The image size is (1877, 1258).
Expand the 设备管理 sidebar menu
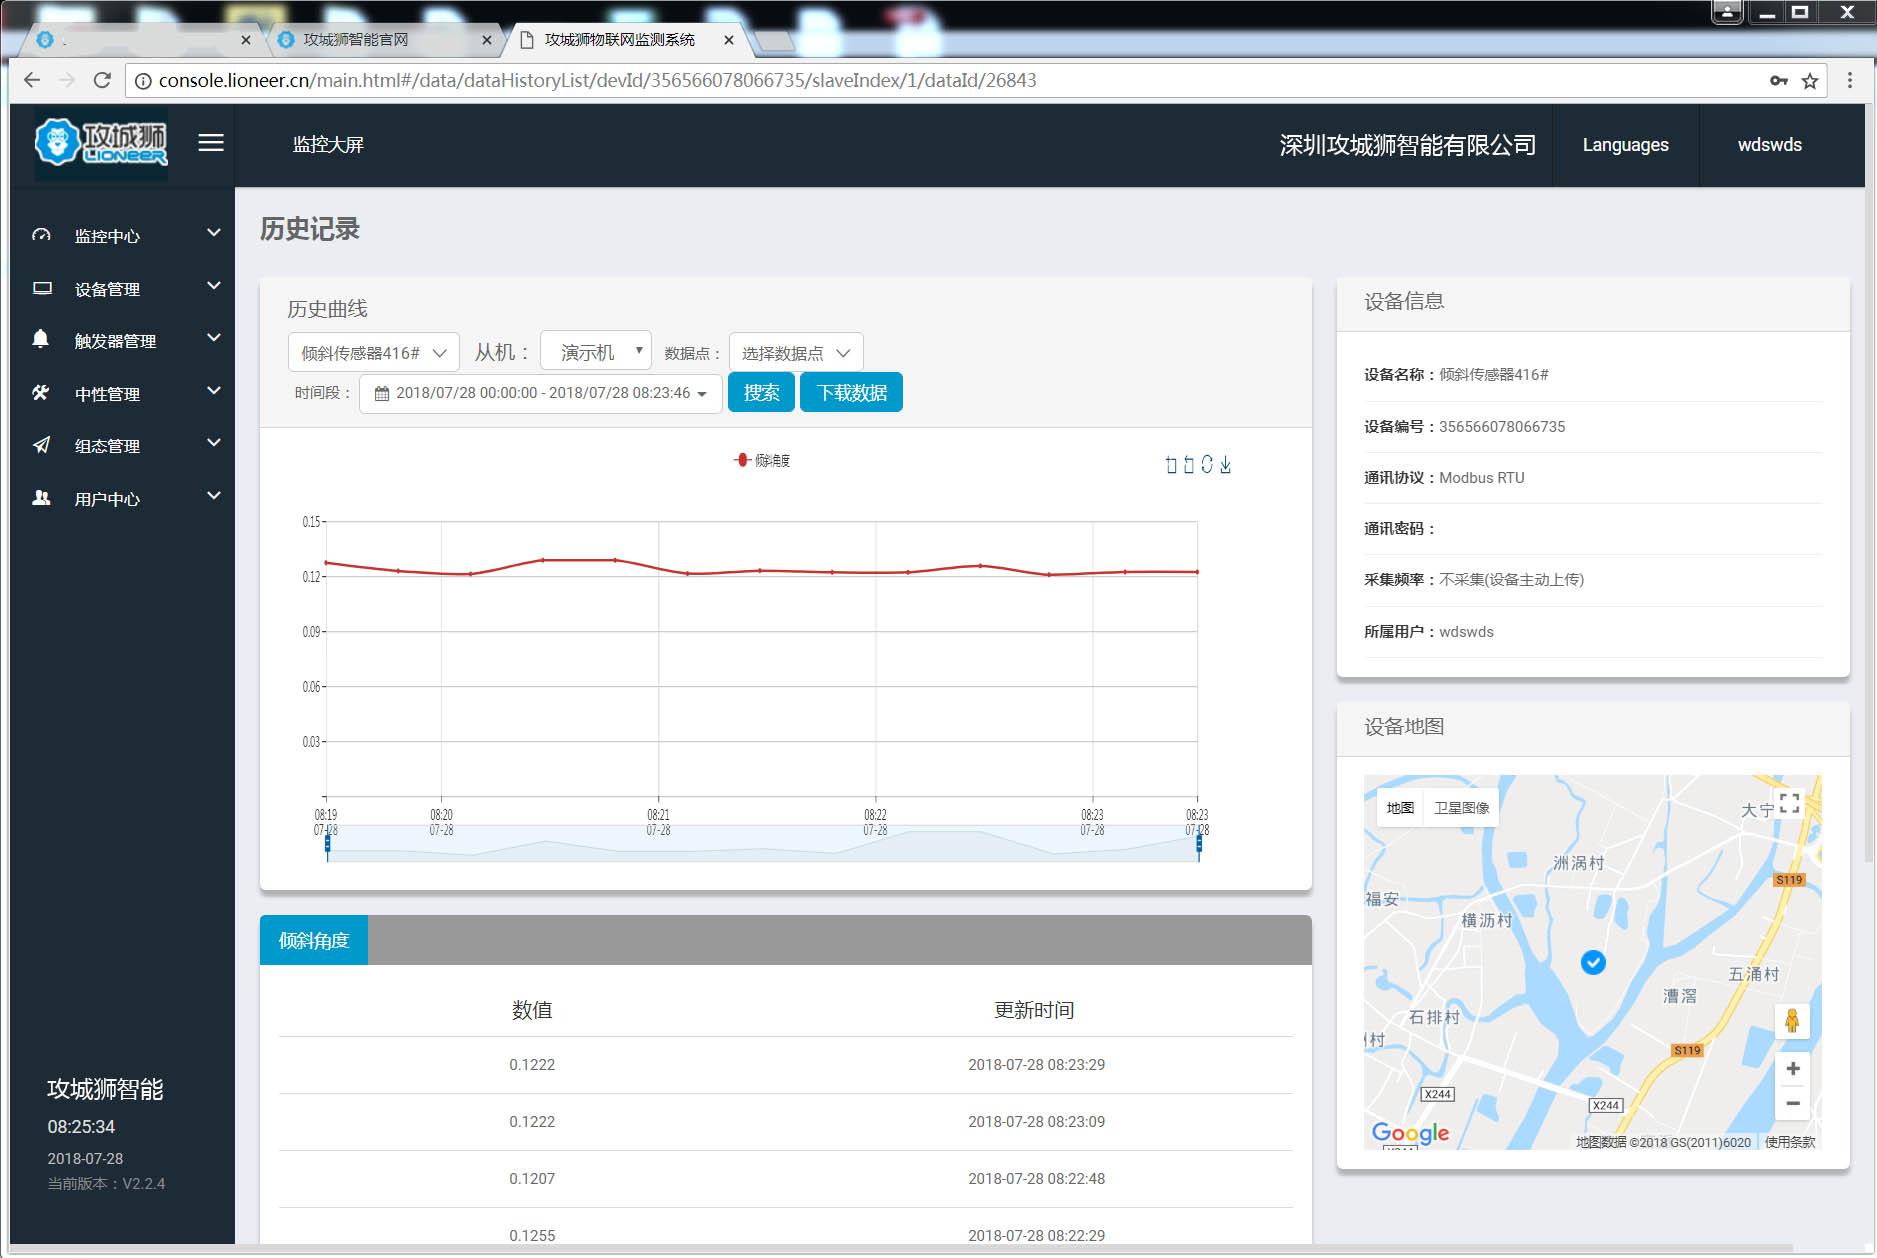click(x=123, y=288)
